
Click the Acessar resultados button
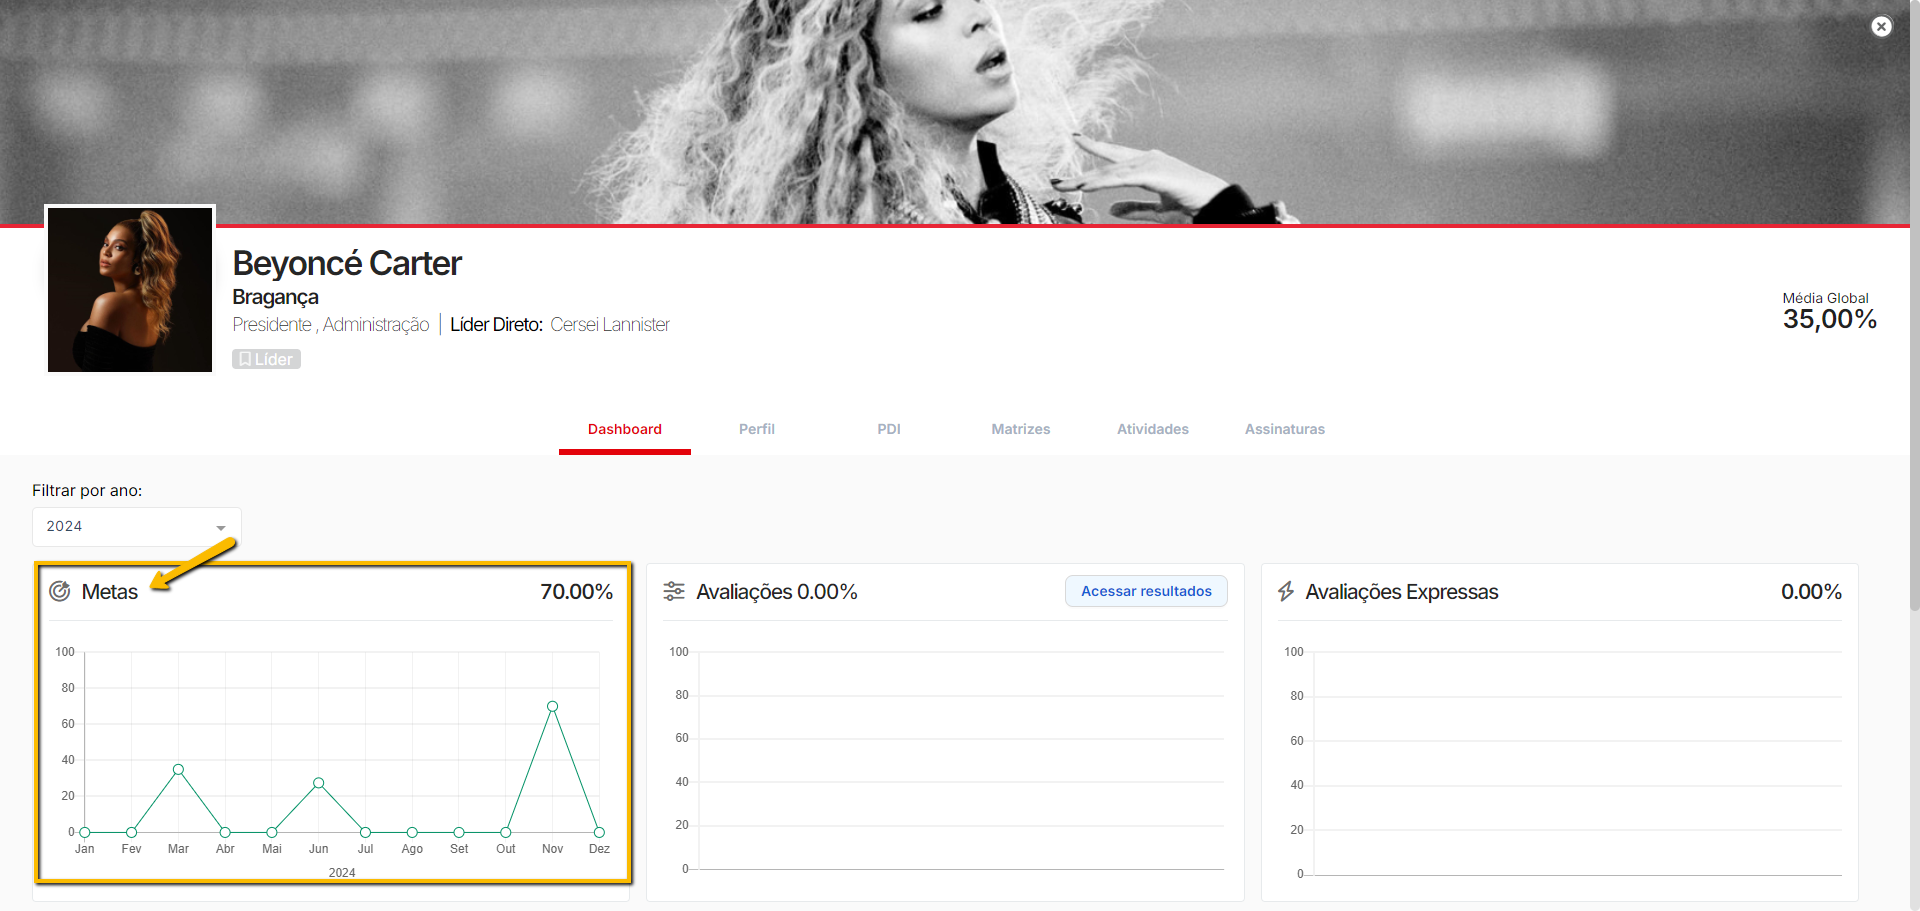pos(1146,591)
